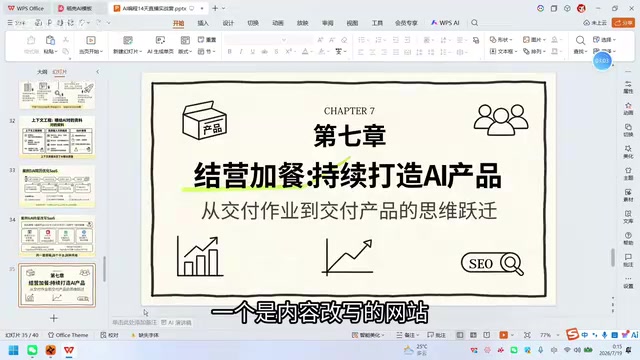Open the 新建幻灯片 dropdown
Viewport: 640px width, 360px height.
coord(127,51)
